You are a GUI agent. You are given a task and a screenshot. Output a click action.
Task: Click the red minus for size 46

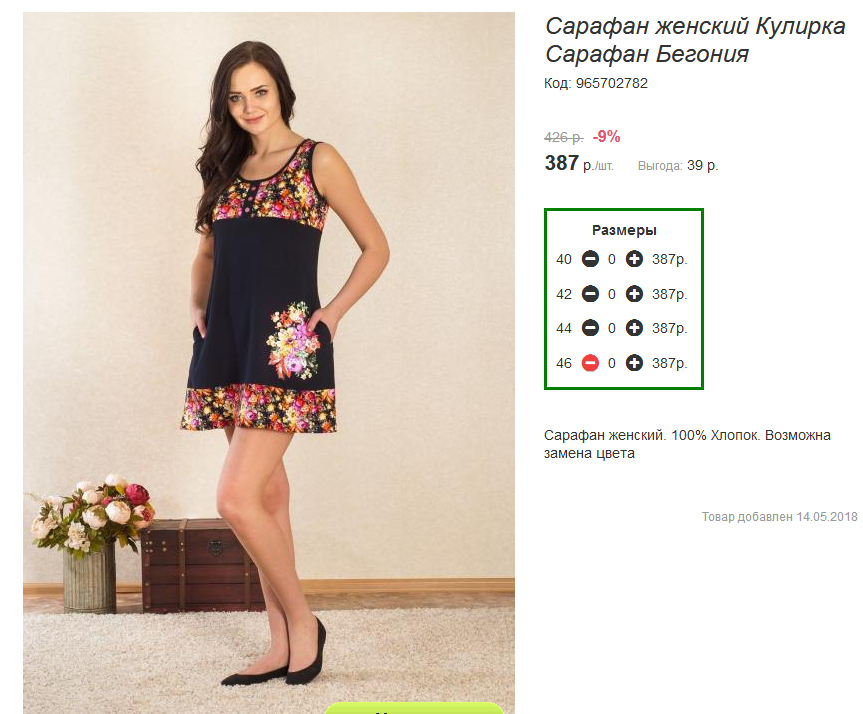590,363
